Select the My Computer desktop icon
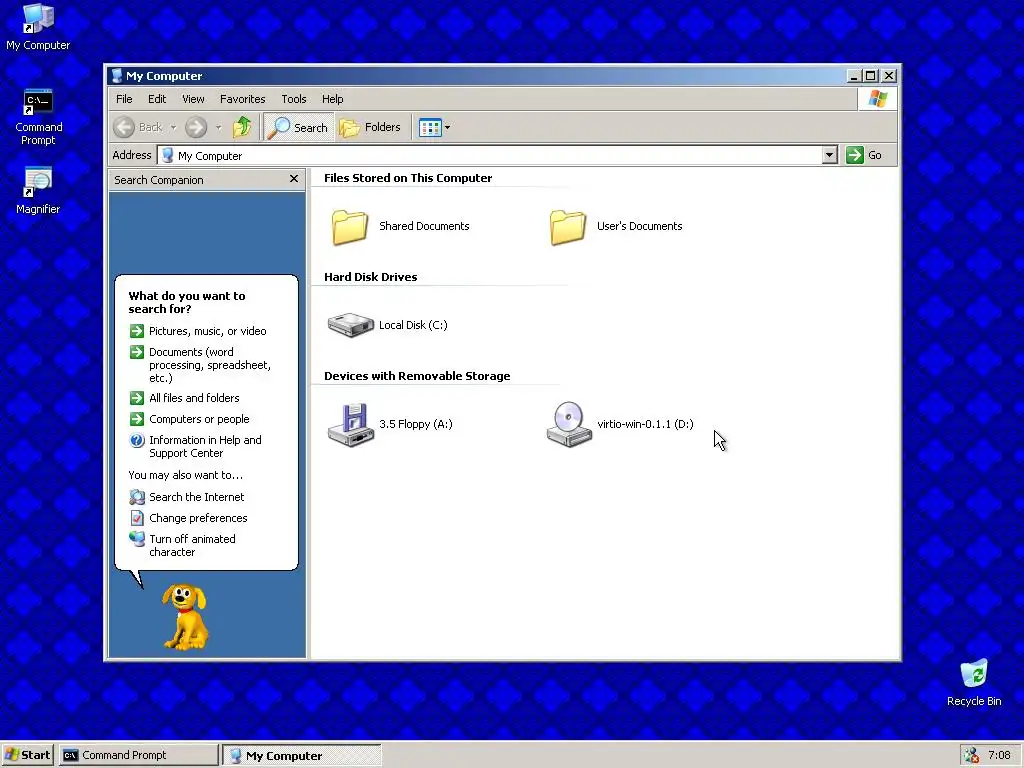Image resolution: width=1024 pixels, height=768 pixels. pyautogui.click(x=38, y=27)
